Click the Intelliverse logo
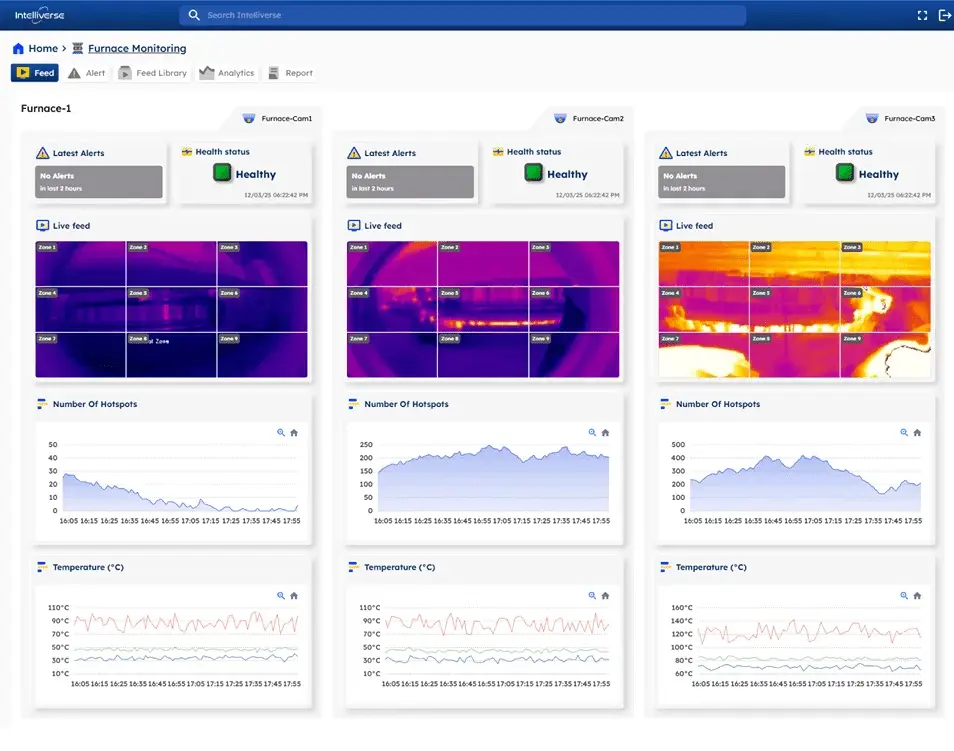 click(x=40, y=15)
